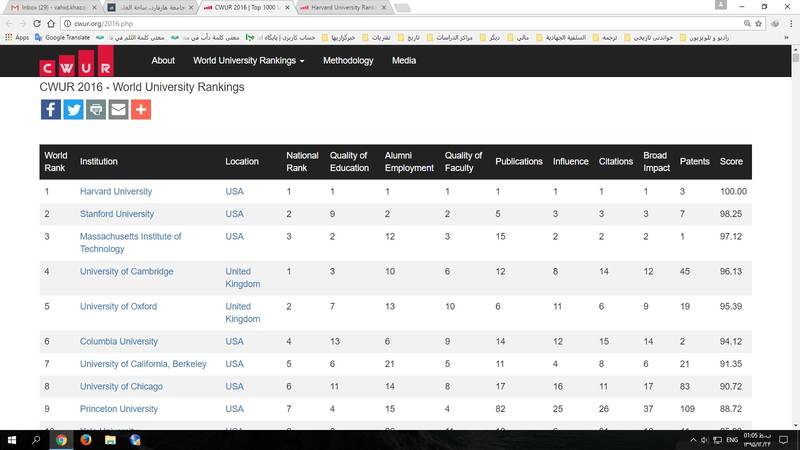Share page by email envelope icon
The image size is (800, 450).
pyautogui.click(x=118, y=109)
